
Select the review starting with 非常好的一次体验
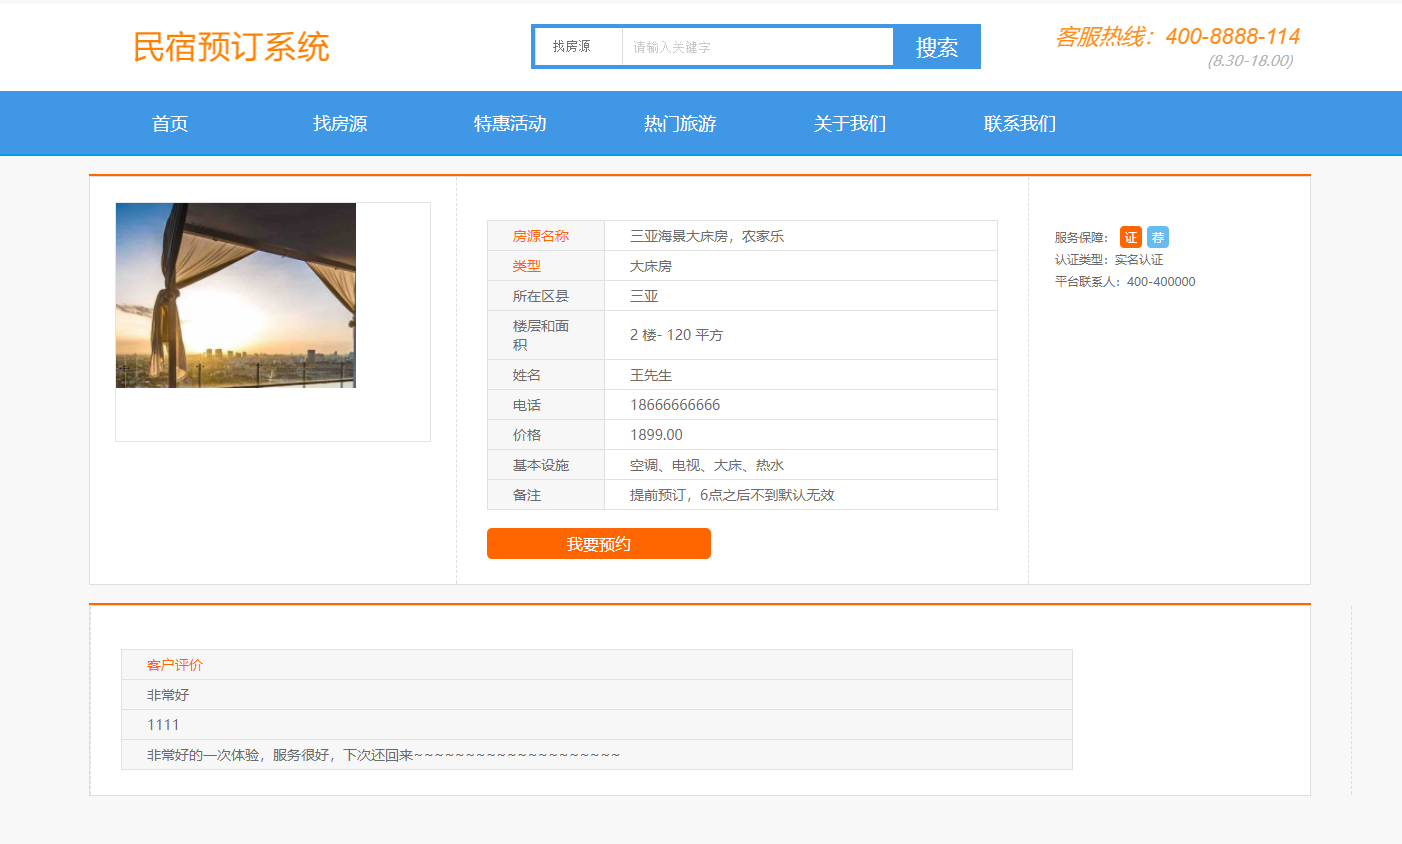383,755
